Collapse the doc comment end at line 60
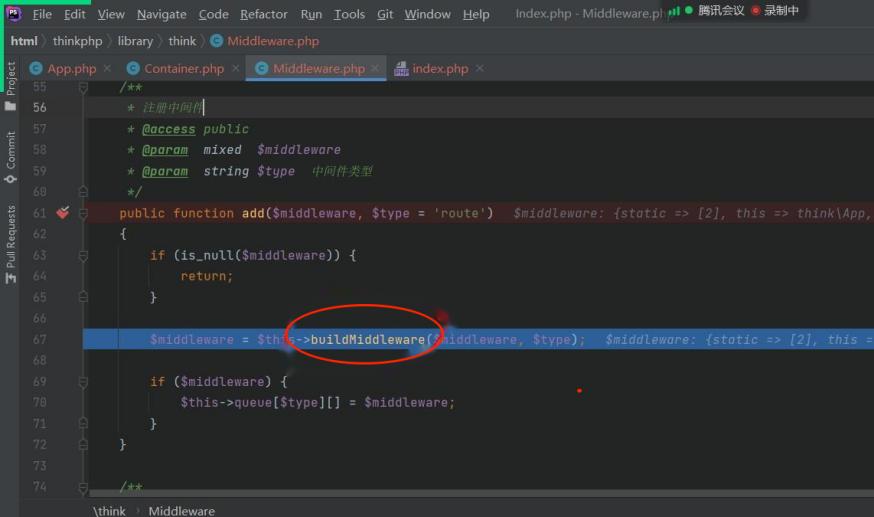874x517 pixels. (83, 192)
